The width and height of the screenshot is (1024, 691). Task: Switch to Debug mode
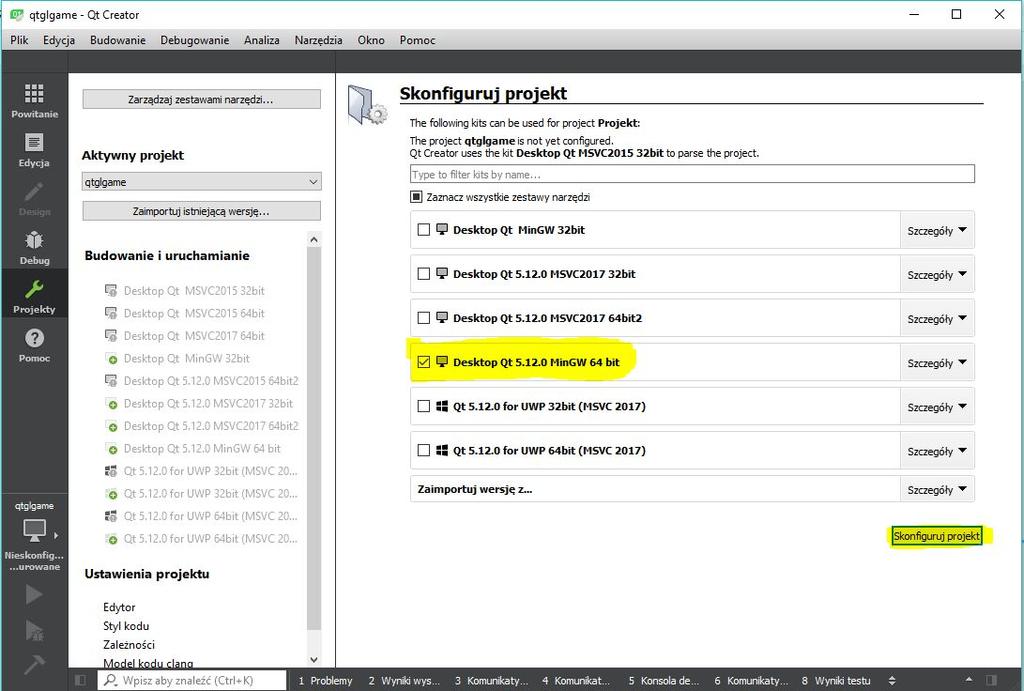click(34, 248)
